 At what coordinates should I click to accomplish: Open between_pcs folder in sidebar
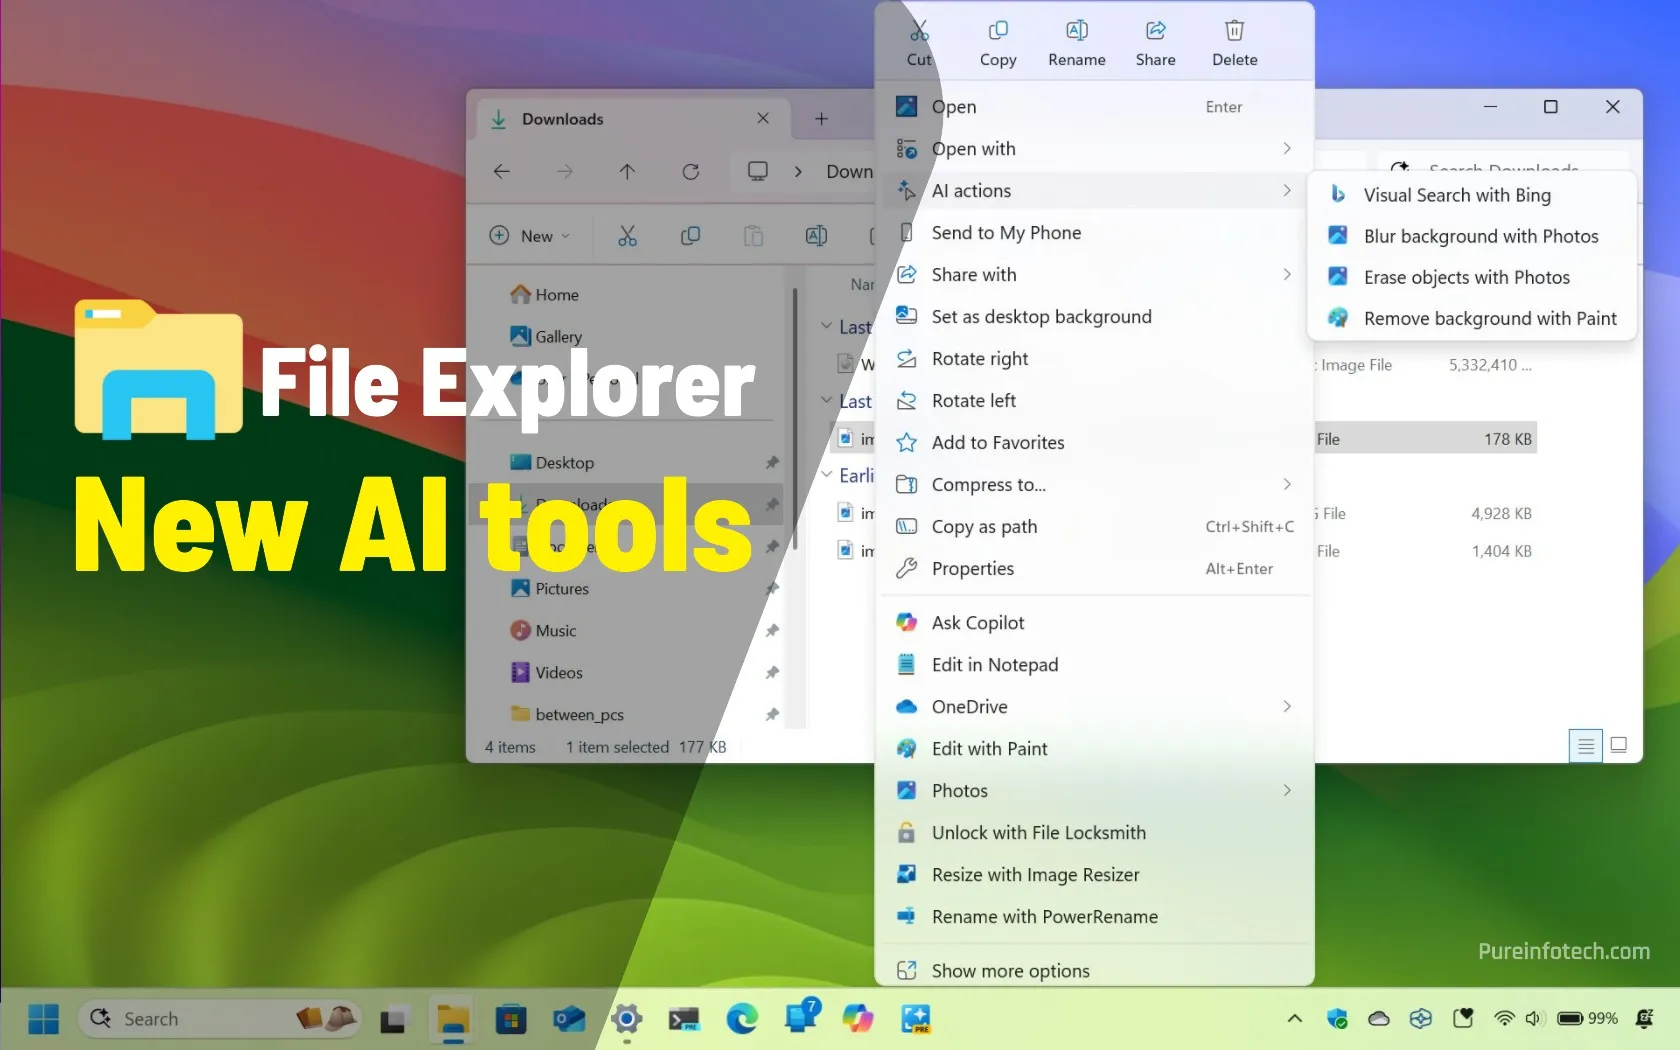pos(567,715)
